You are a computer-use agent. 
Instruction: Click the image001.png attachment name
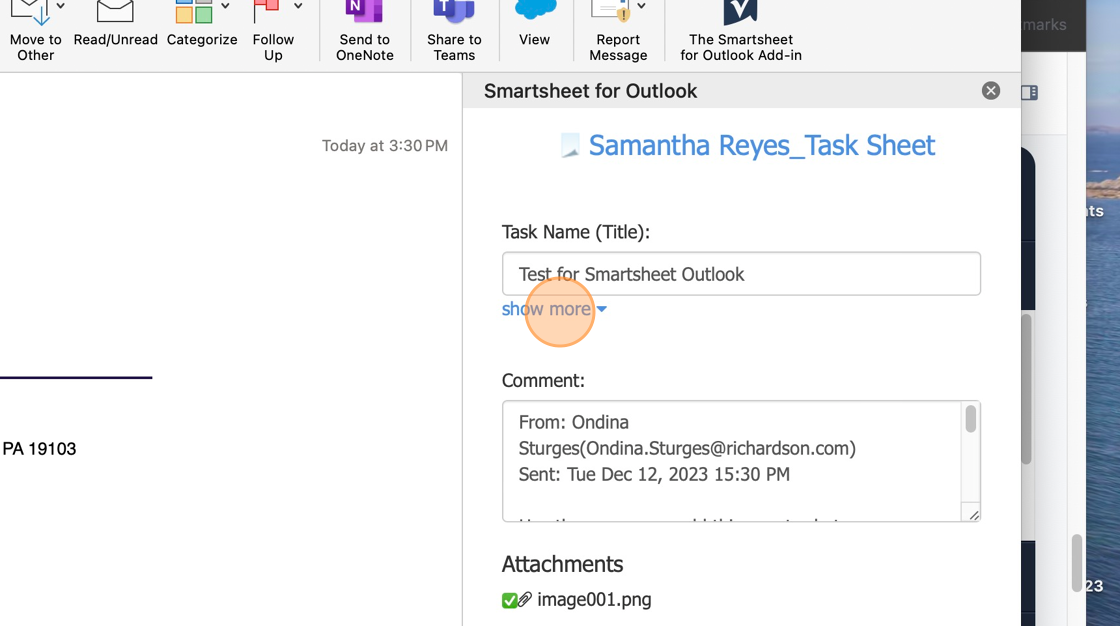click(x=594, y=600)
